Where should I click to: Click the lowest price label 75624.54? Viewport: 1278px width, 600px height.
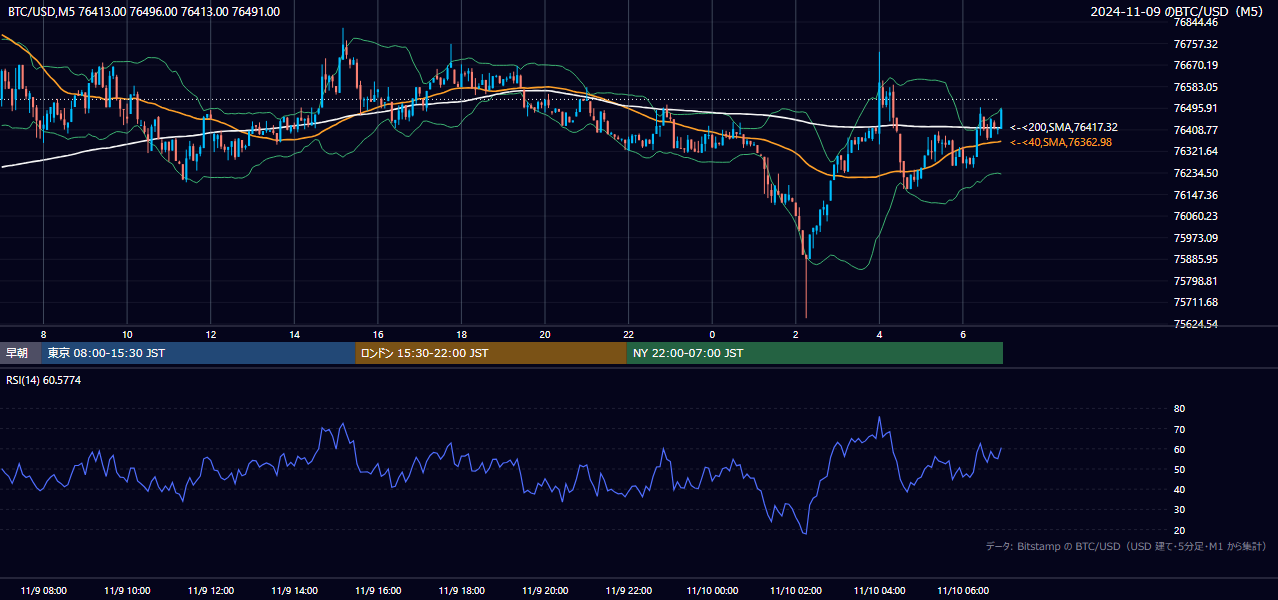point(1195,324)
